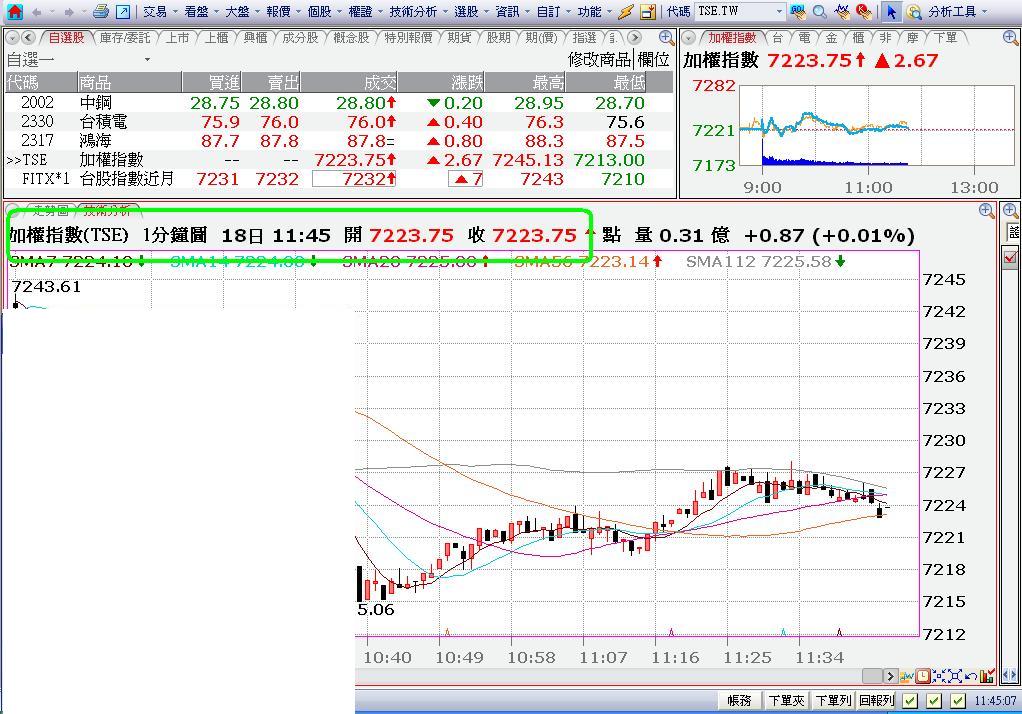Screen dimensions: 1022x714
Task: Click the FITX*1 台股指數近月 row
Action: [339, 179]
